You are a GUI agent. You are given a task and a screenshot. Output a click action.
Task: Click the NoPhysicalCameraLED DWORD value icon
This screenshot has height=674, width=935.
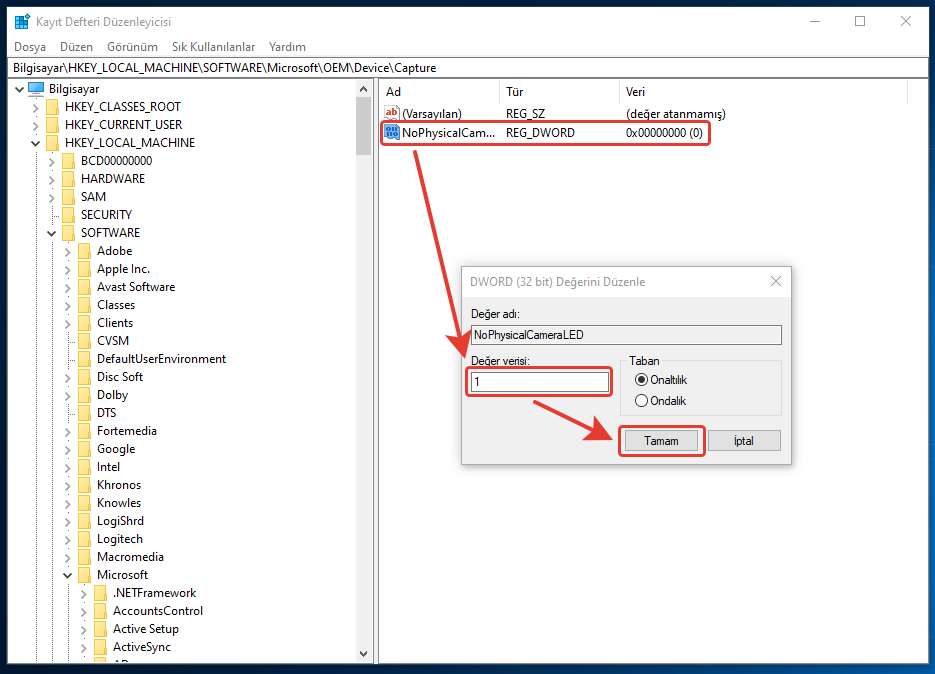coord(392,132)
